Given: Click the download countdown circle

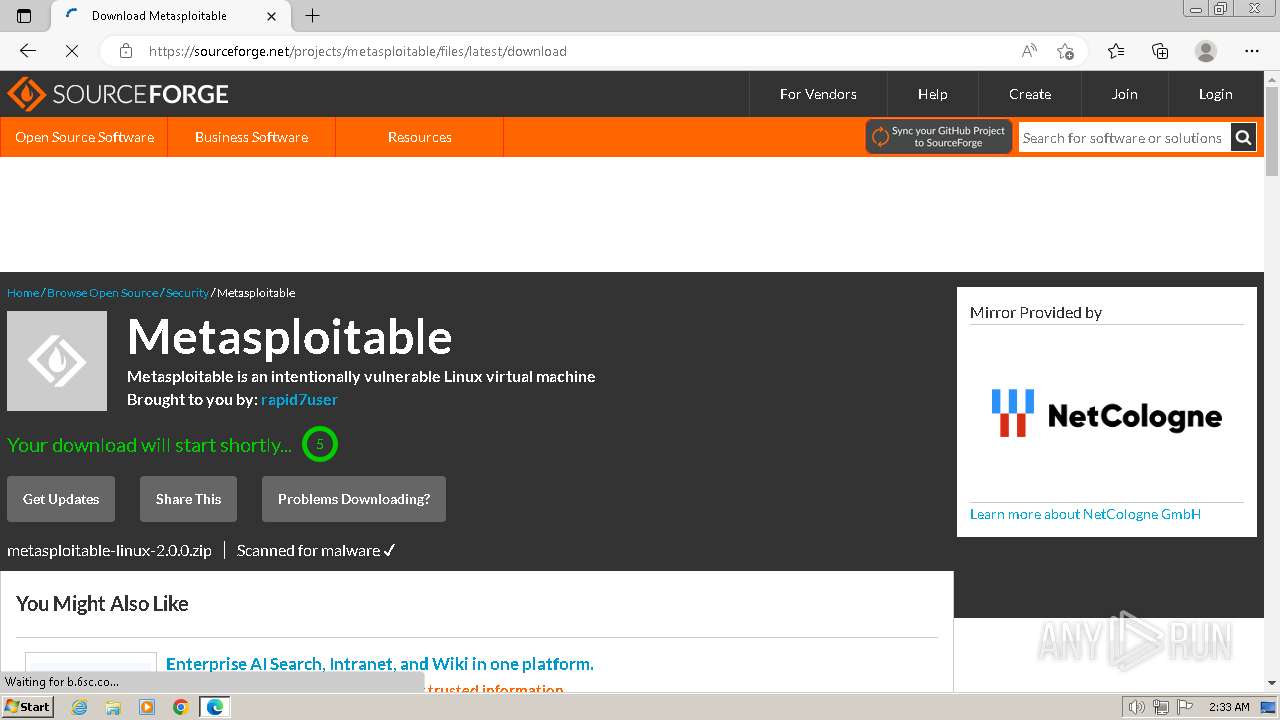Looking at the screenshot, I should pyautogui.click(x=320, y=444).
